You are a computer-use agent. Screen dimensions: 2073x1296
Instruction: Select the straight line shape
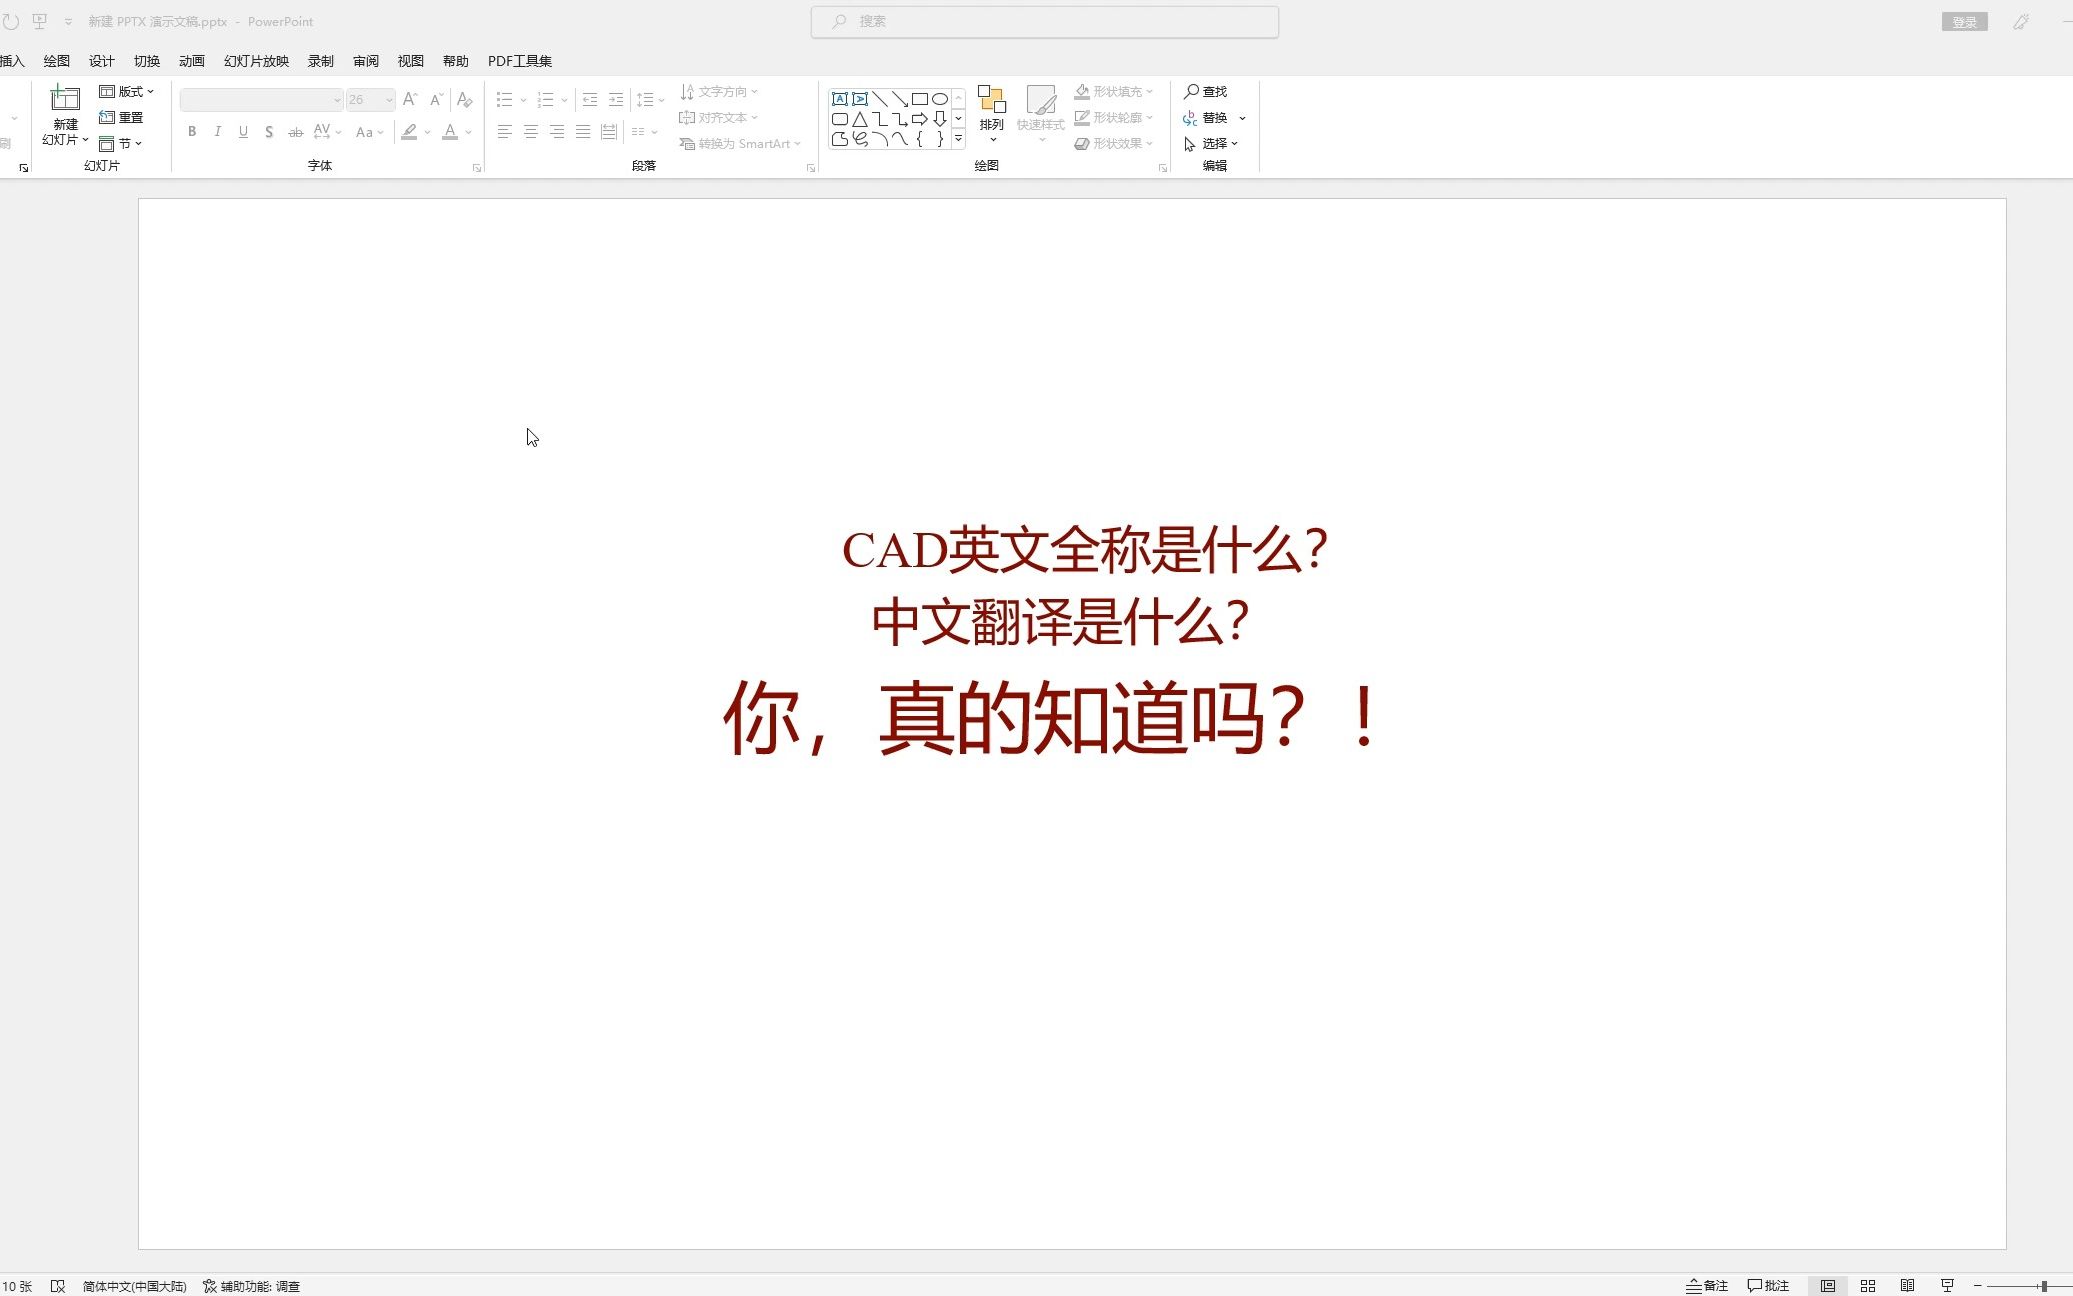click(880, 99)
